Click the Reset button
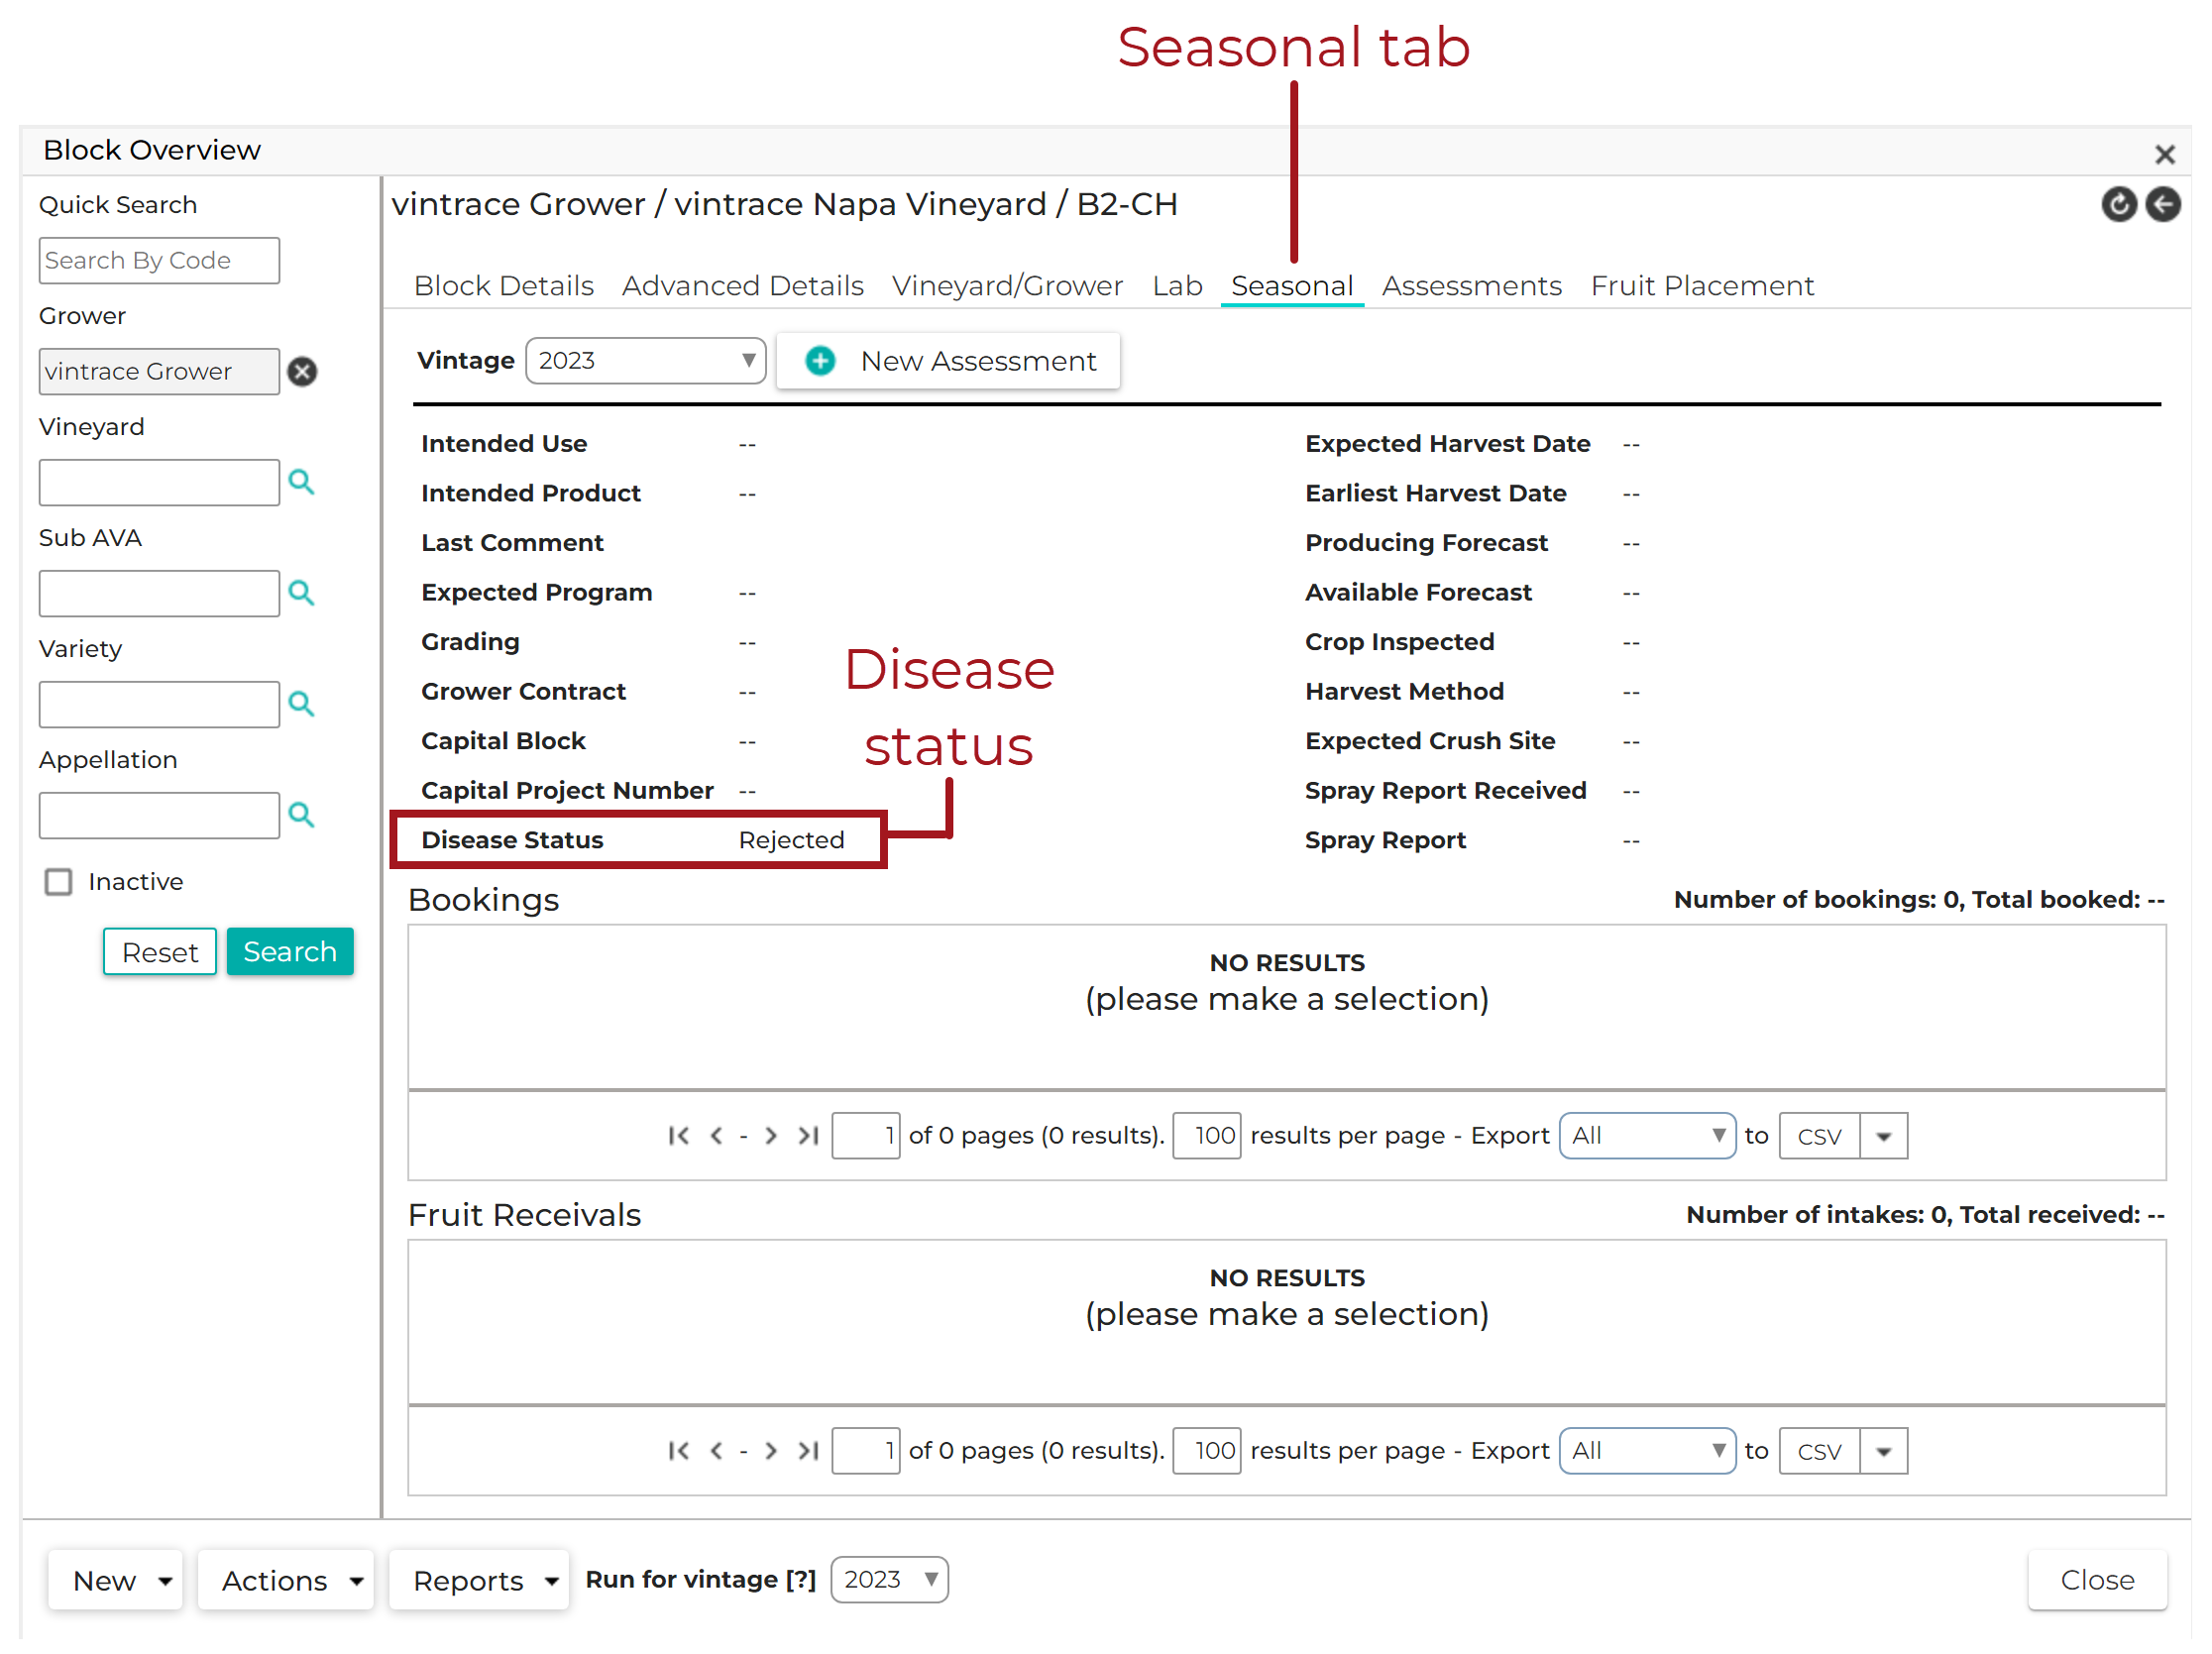Screen dimensions: 2212x1654 160,952
